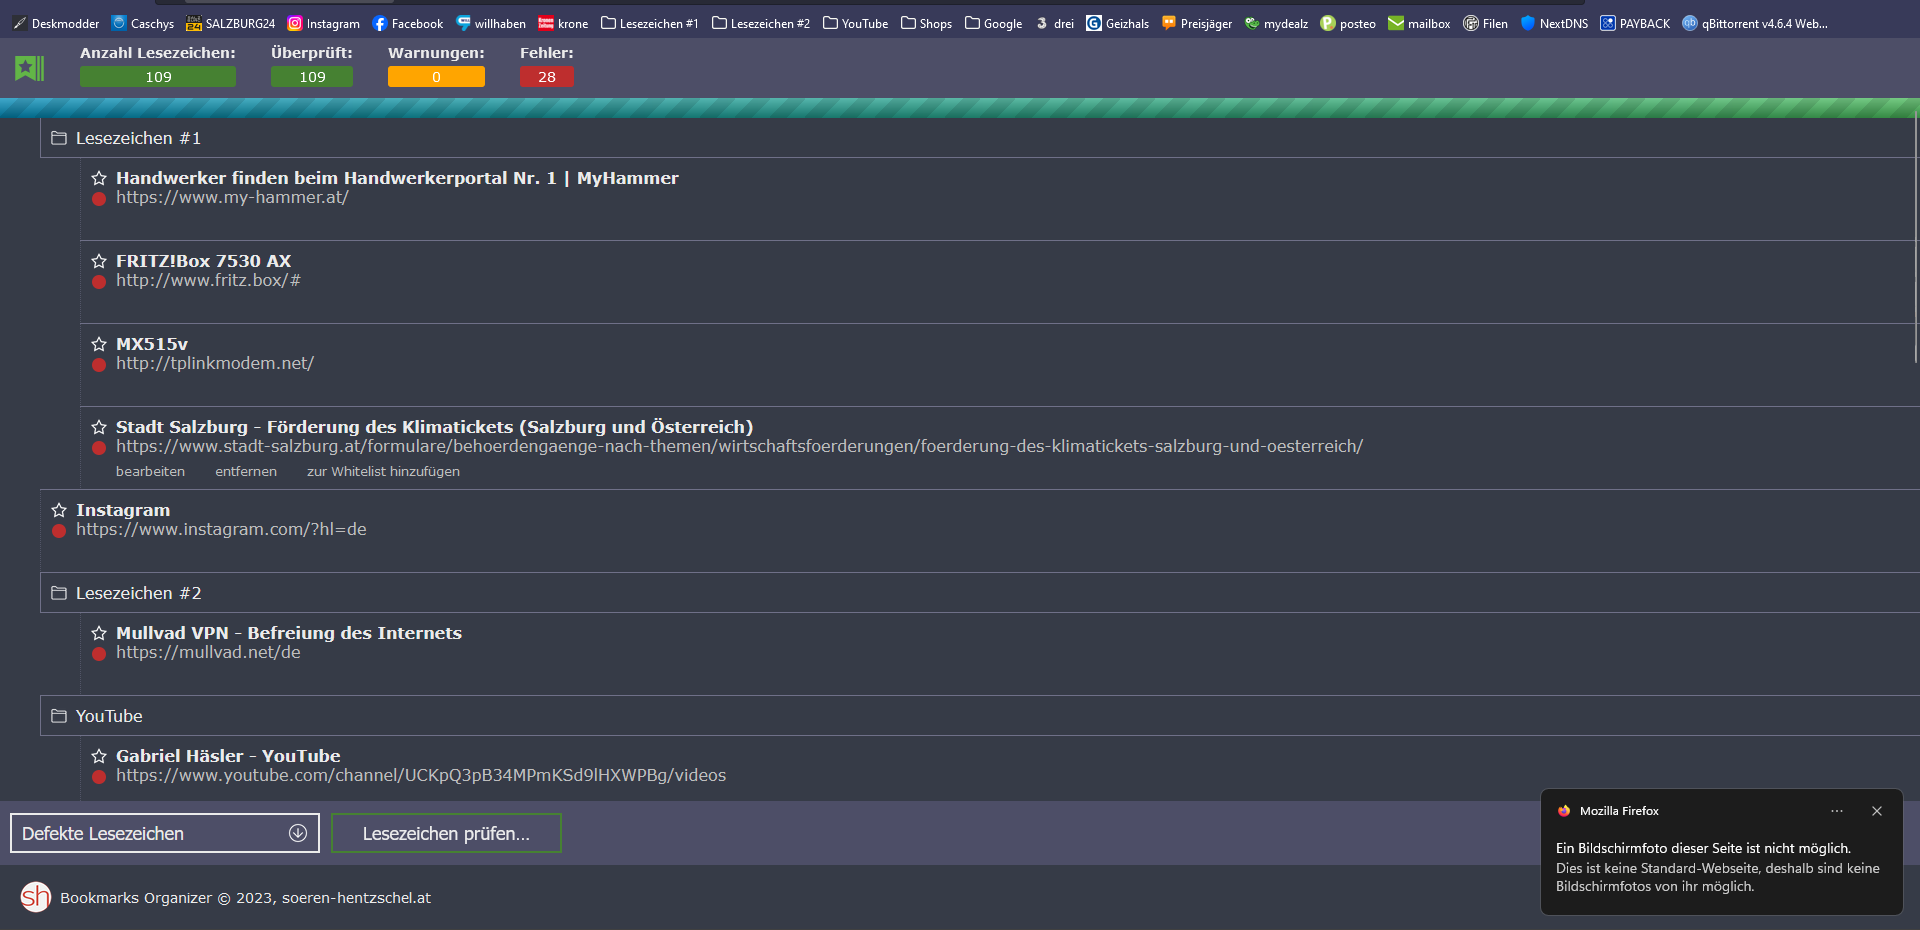Open the fritz.box URL
Image resolution: width=1920 pixels, height=930 pixels.
click(x=208, y=281)
